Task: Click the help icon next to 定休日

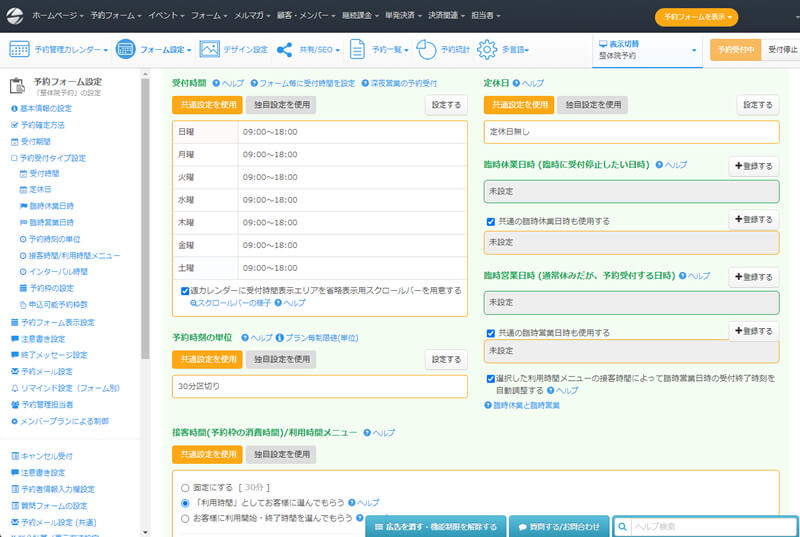Action: click(516, 84)
